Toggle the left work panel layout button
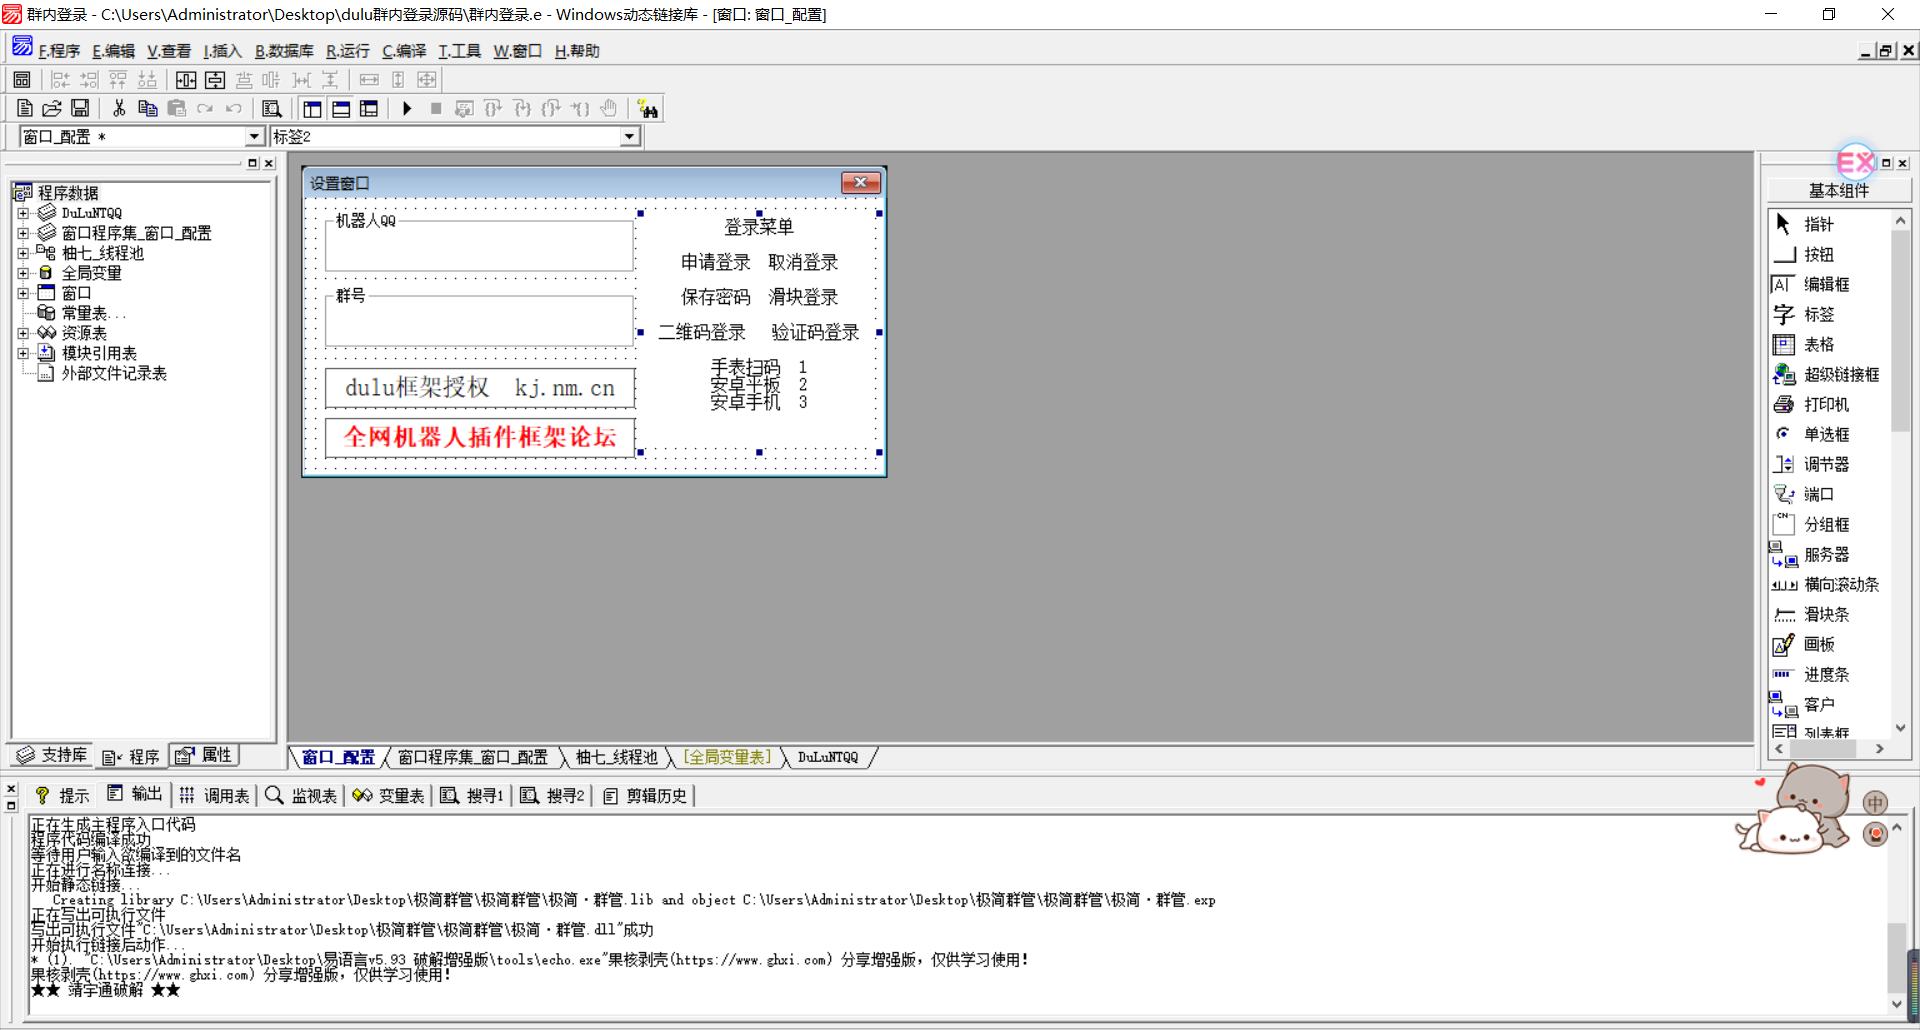 [313, 109]
